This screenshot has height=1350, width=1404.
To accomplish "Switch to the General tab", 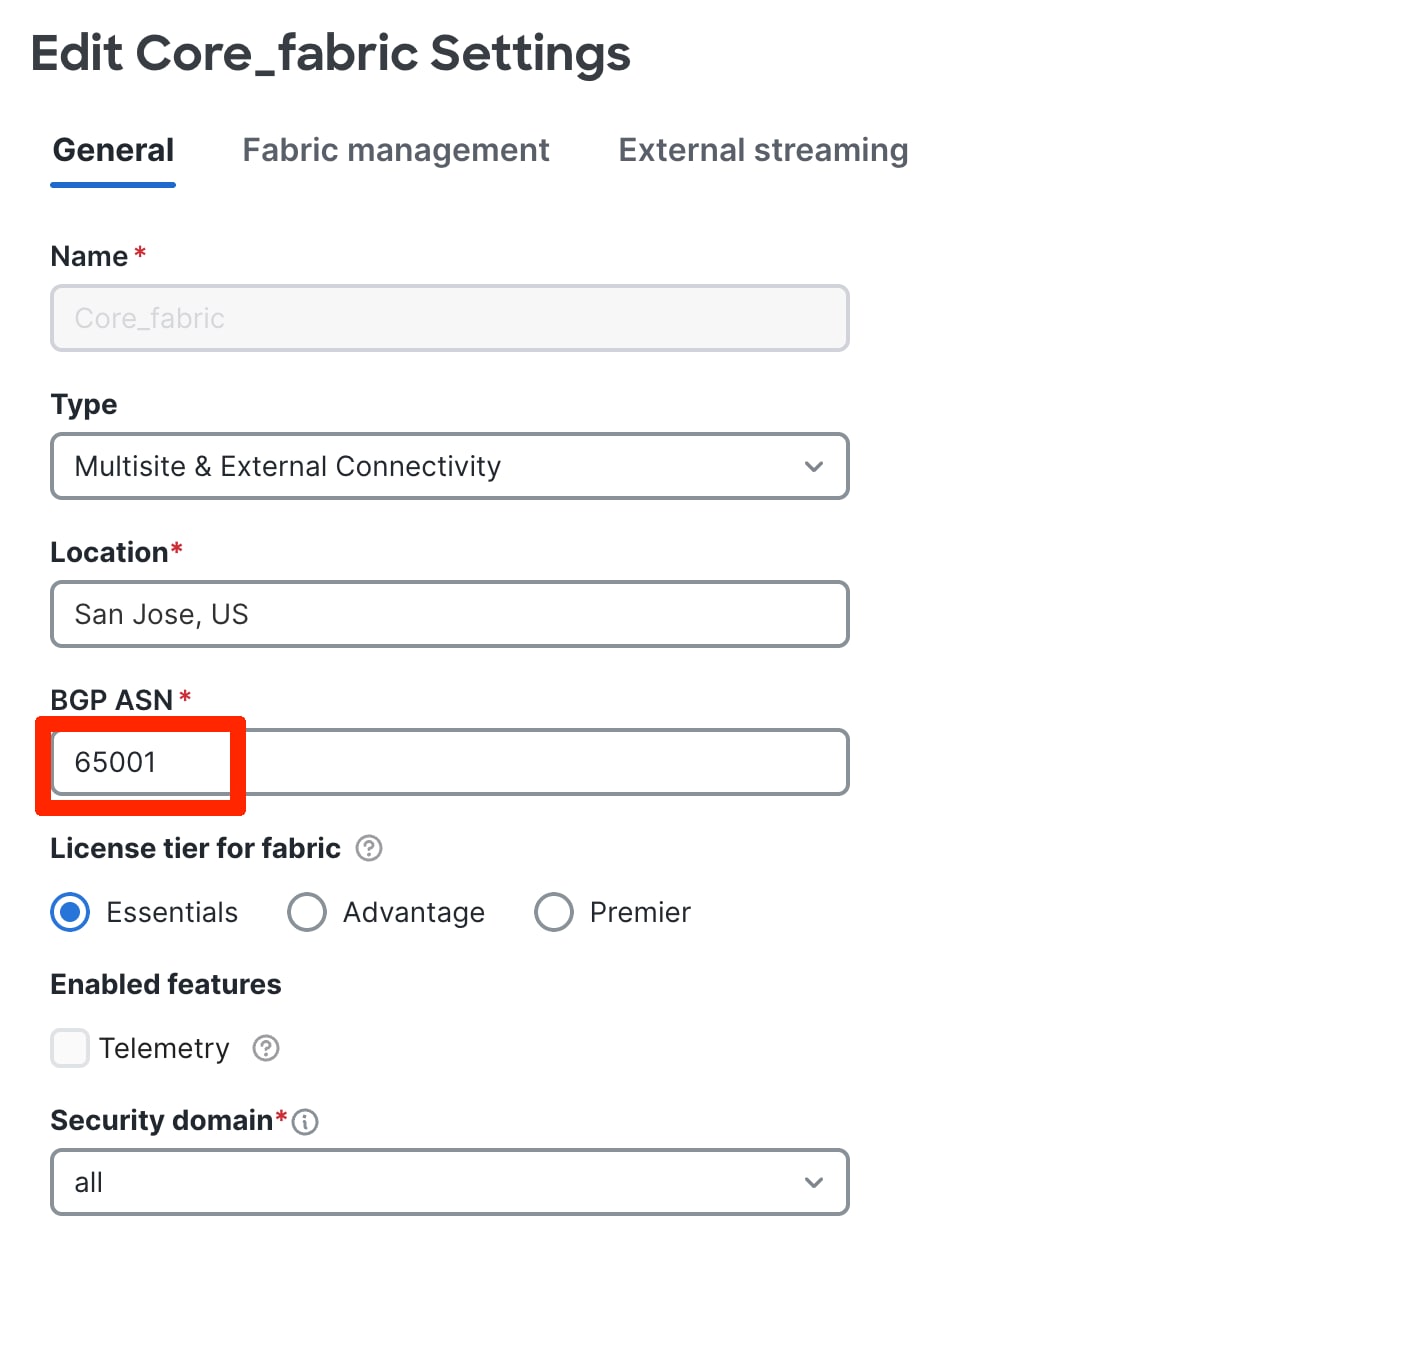I will pyautogui.click(x=113, y=150).
